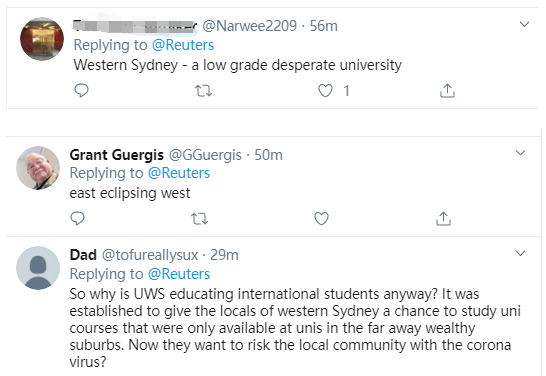546x376 pixels.
Task: Reply to the Narwee2209 tweet
Action: (81, 91)
